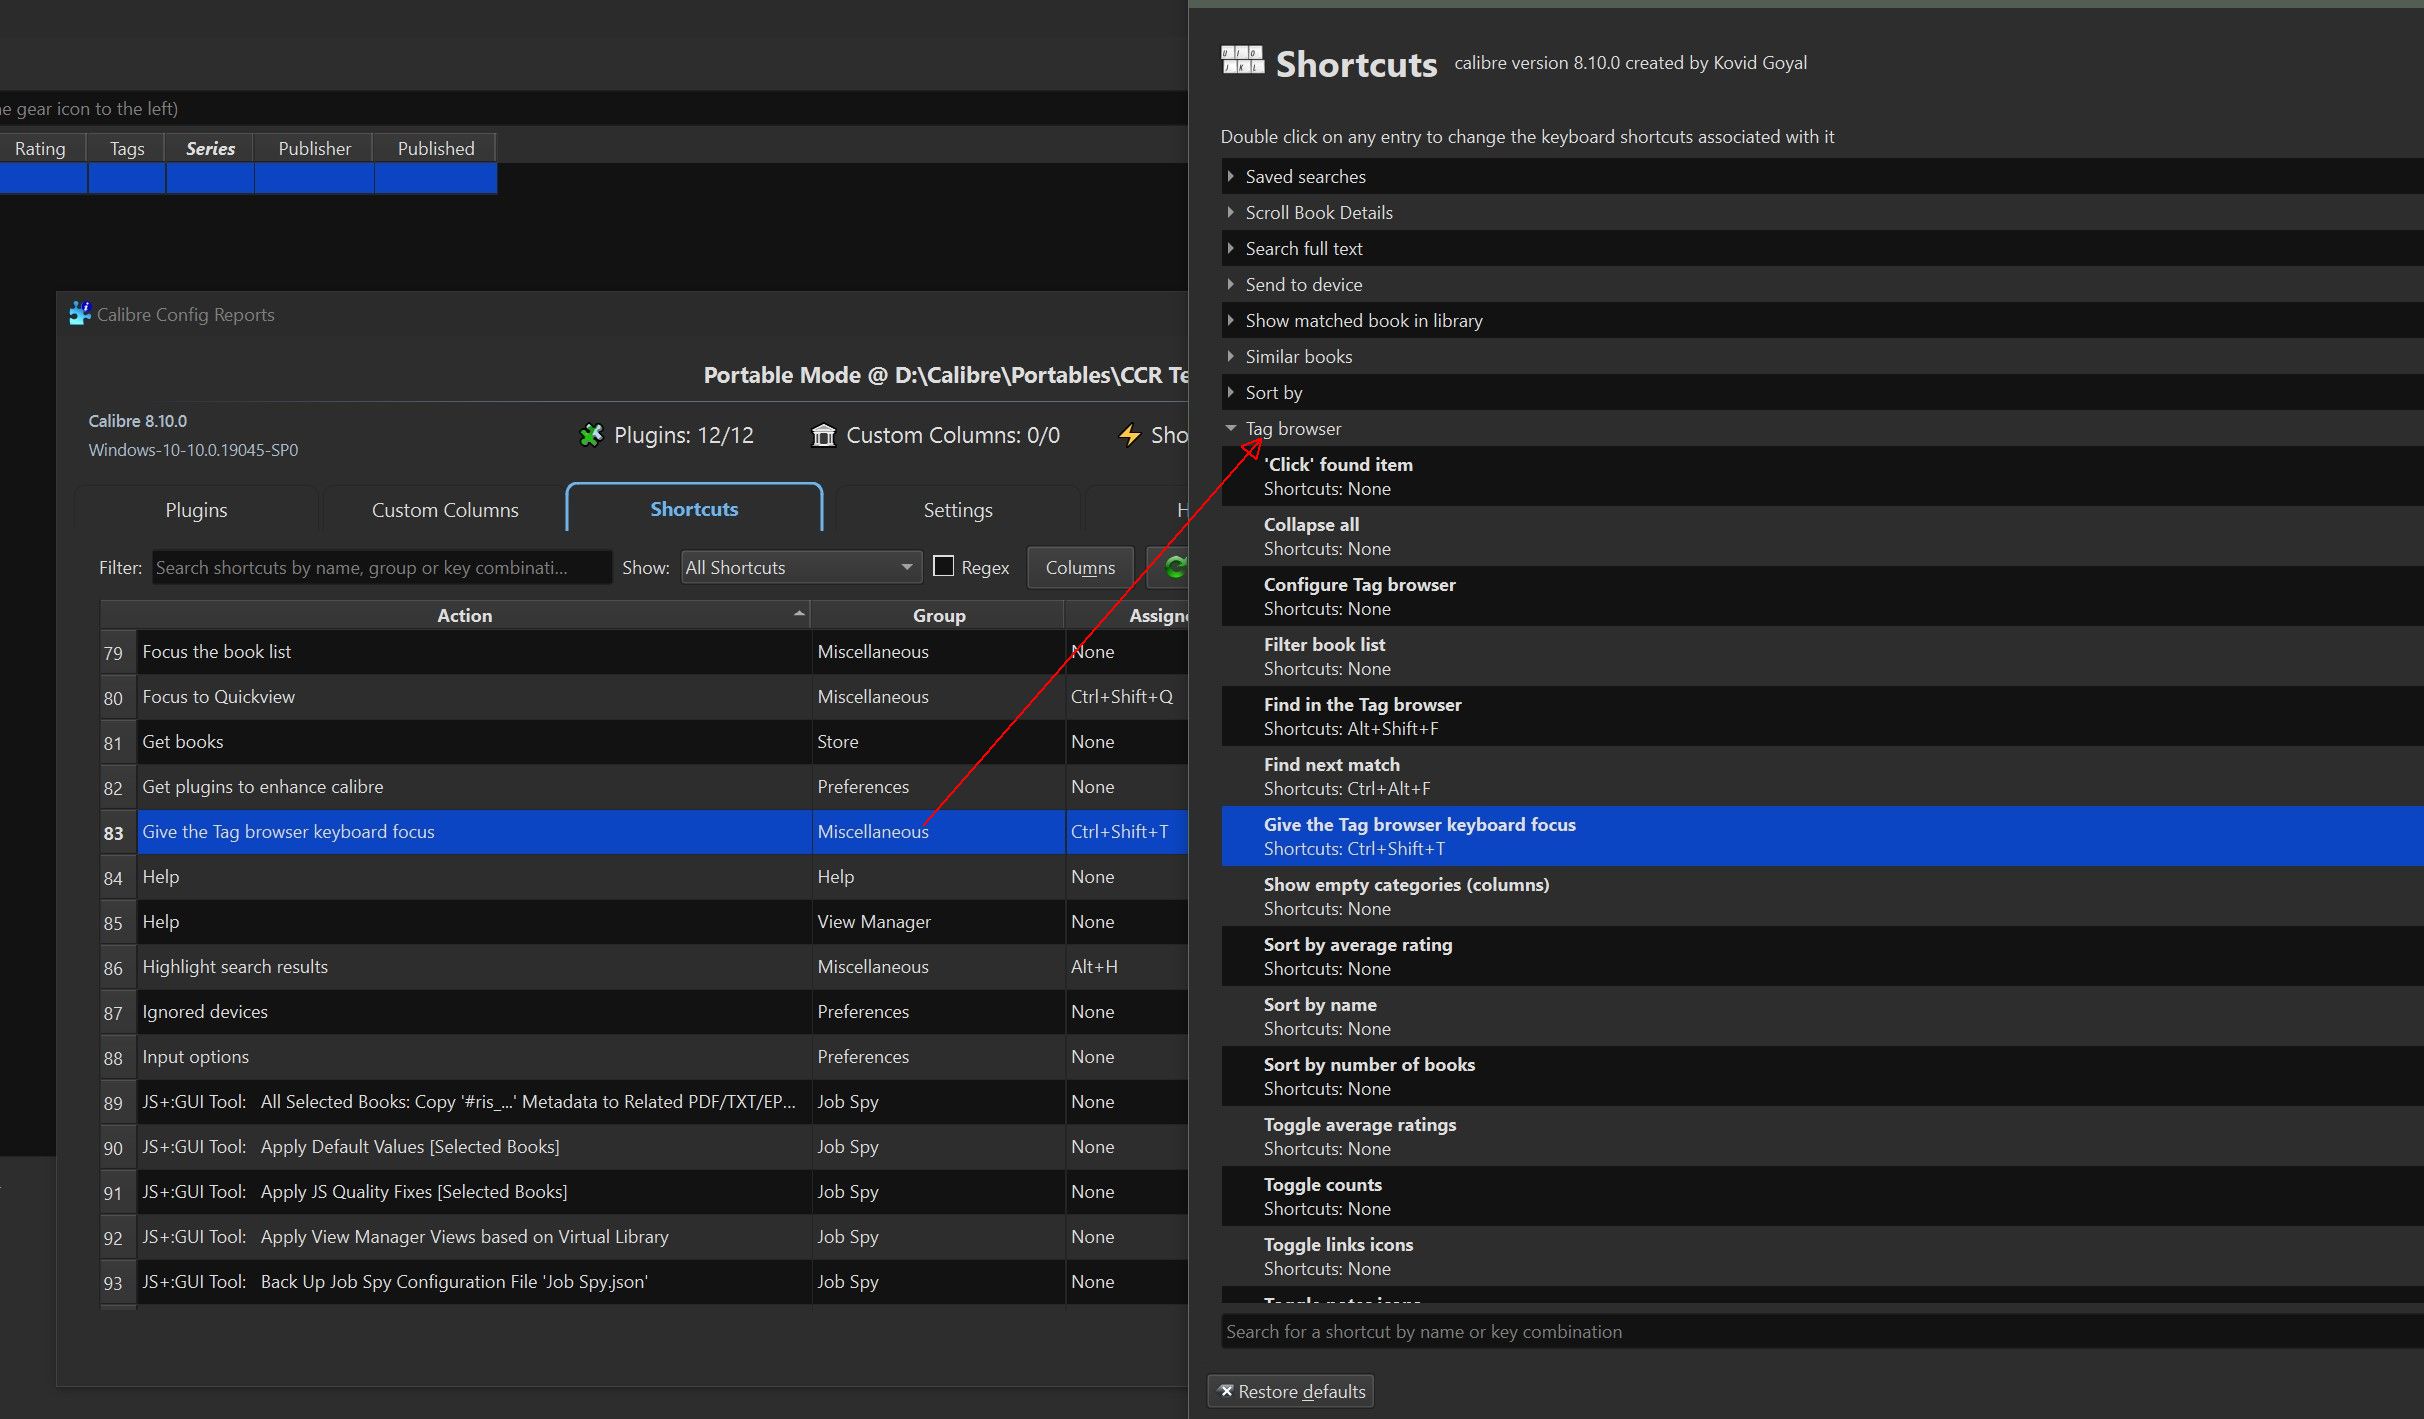Image resolution: width=2424 pixels, height=1419 pixels.
Task: Expand the Send to device group
Action: [x=1230, y=284]
